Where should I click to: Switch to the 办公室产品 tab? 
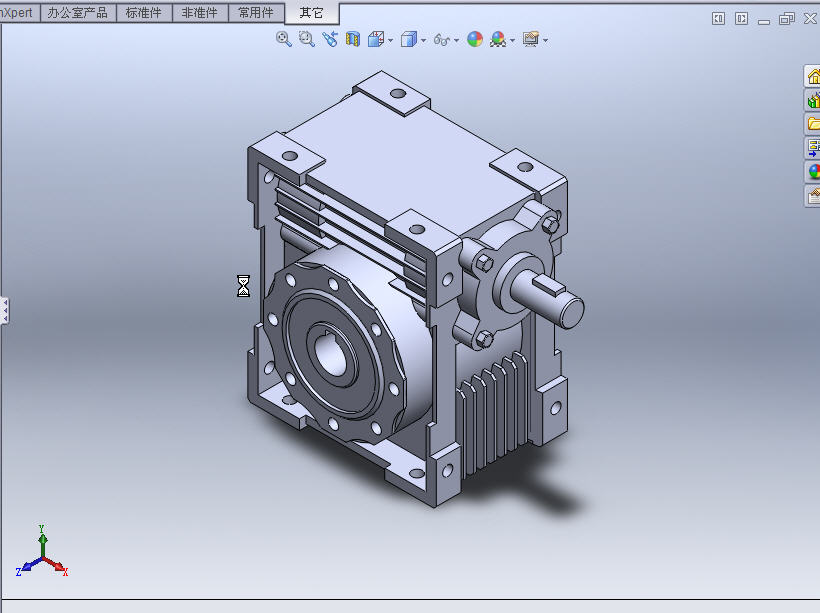click(x=77, y=13)
